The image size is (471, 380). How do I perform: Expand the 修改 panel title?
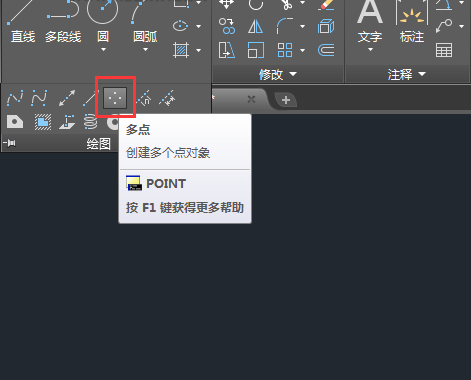[x=278, y=74]
